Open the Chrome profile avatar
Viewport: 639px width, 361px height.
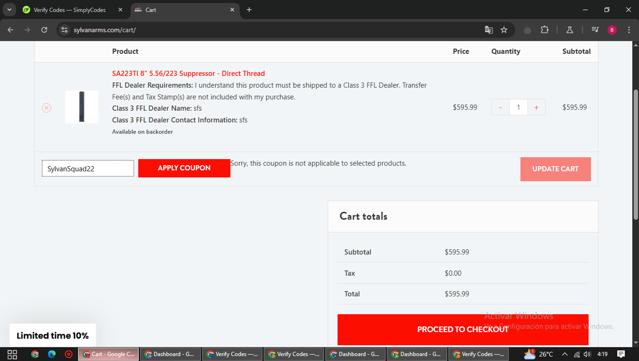[612, 30]
